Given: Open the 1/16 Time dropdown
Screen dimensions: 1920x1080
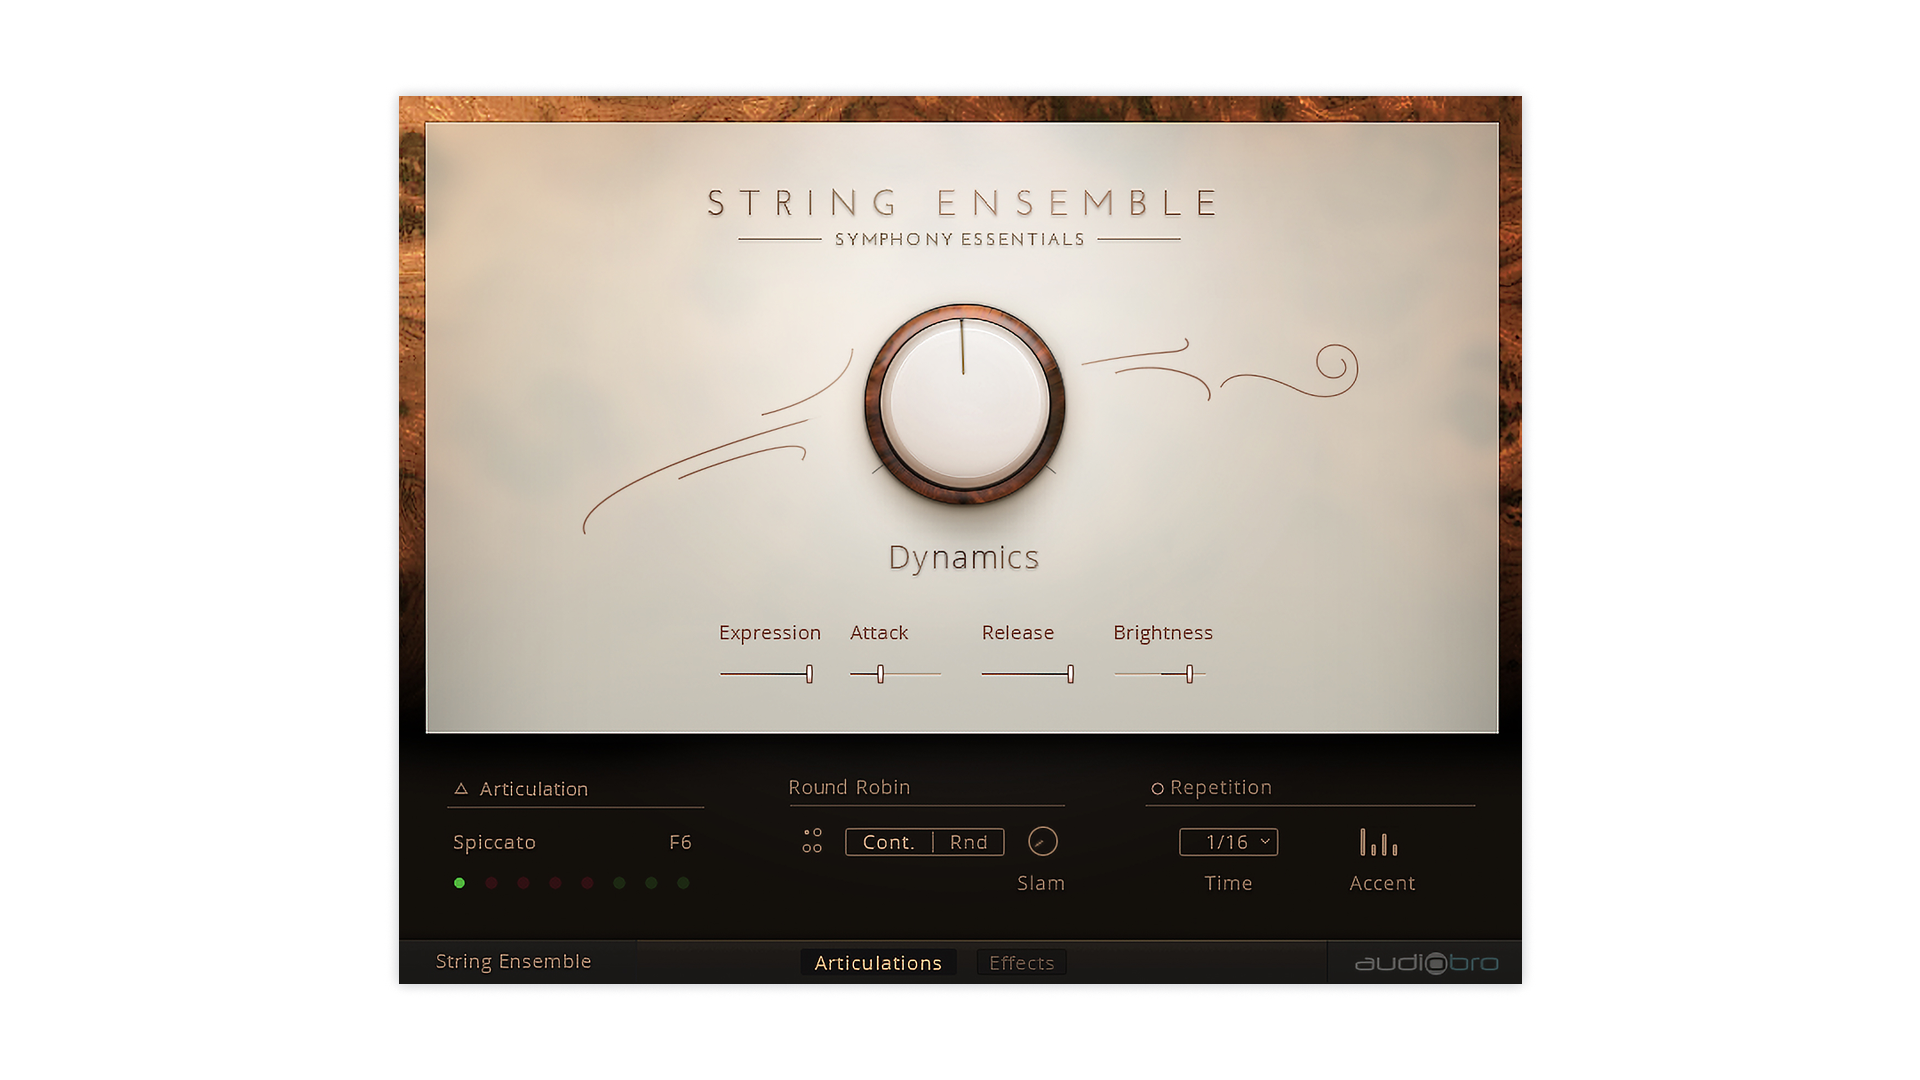Looking at the screenshot, I should pyautogui.click(x=1228, y=842).
